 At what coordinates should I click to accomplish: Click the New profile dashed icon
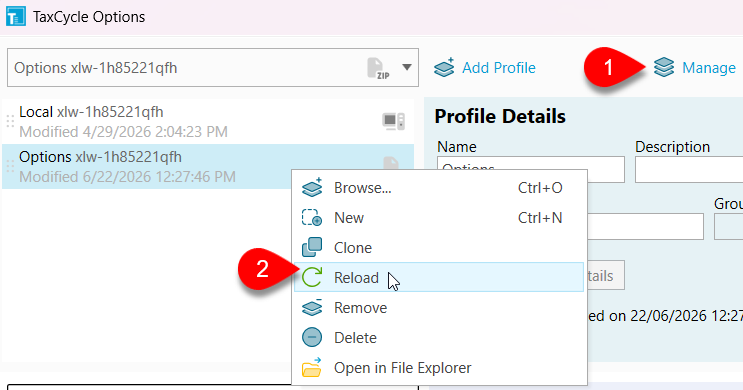click(x=312, y=218)
